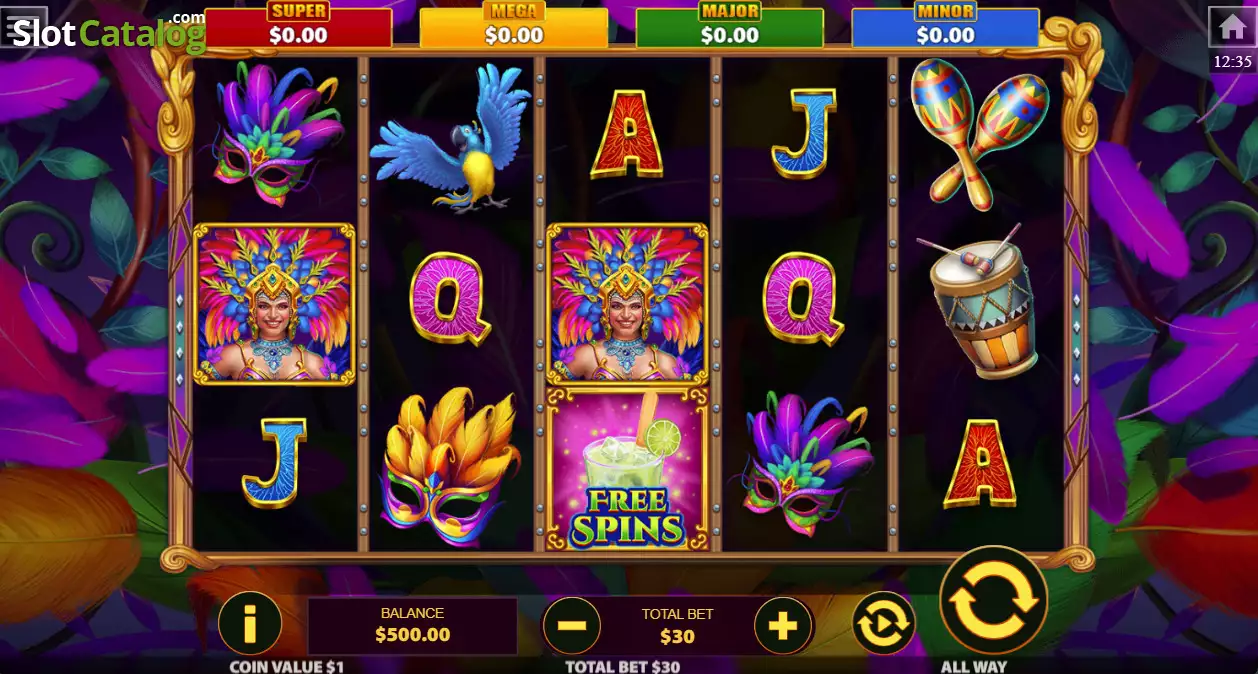Click the Total Bet $30 display
1258x674 pixels.
point(677,626)
